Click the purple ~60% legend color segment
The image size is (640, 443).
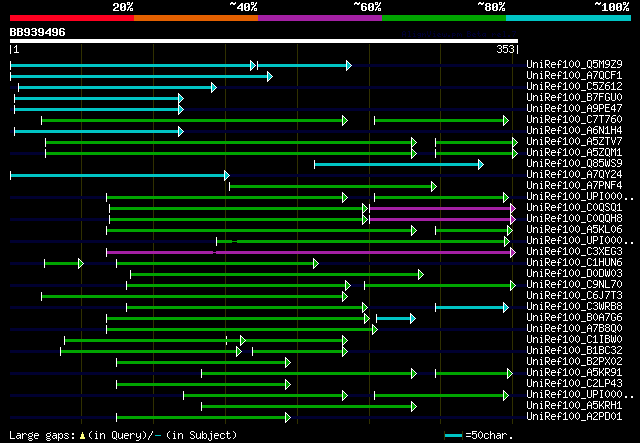pyautogui.click(x=320, y=18)
